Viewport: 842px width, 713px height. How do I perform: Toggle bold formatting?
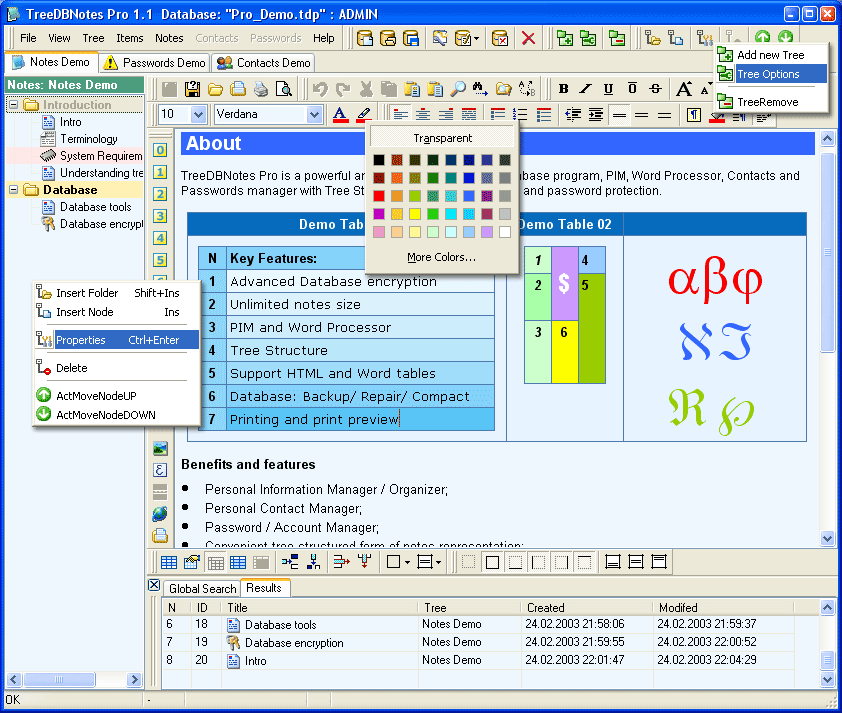pos(563,89)
